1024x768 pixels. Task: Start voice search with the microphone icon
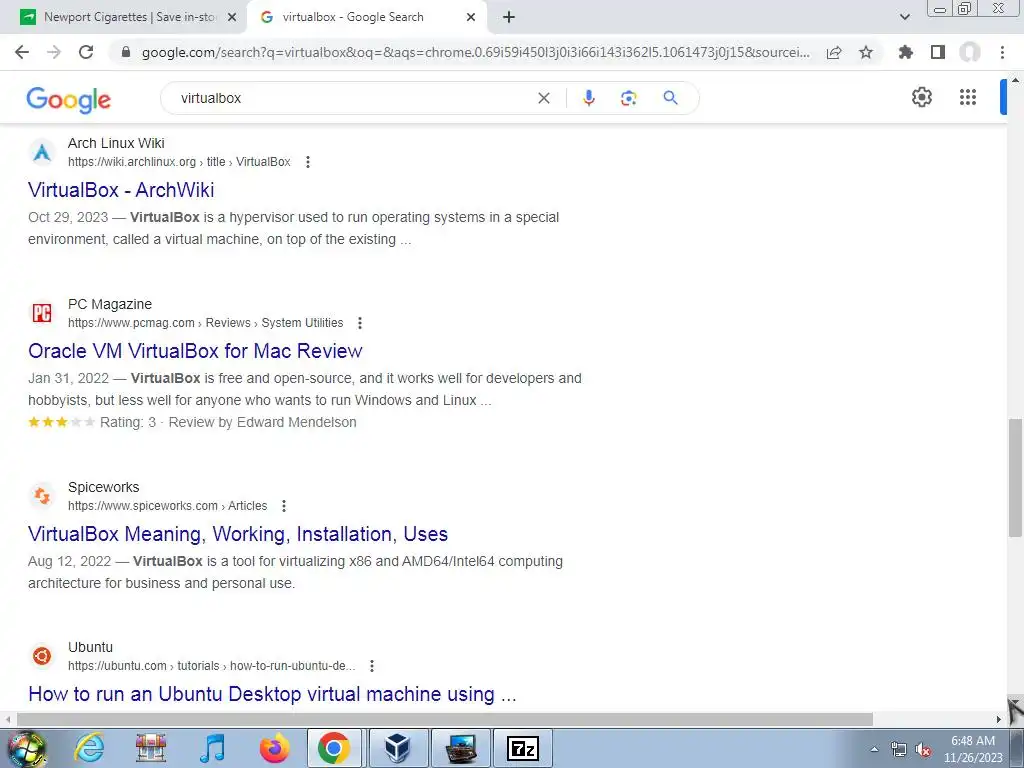pyautogui.click(x=588, y=98)
